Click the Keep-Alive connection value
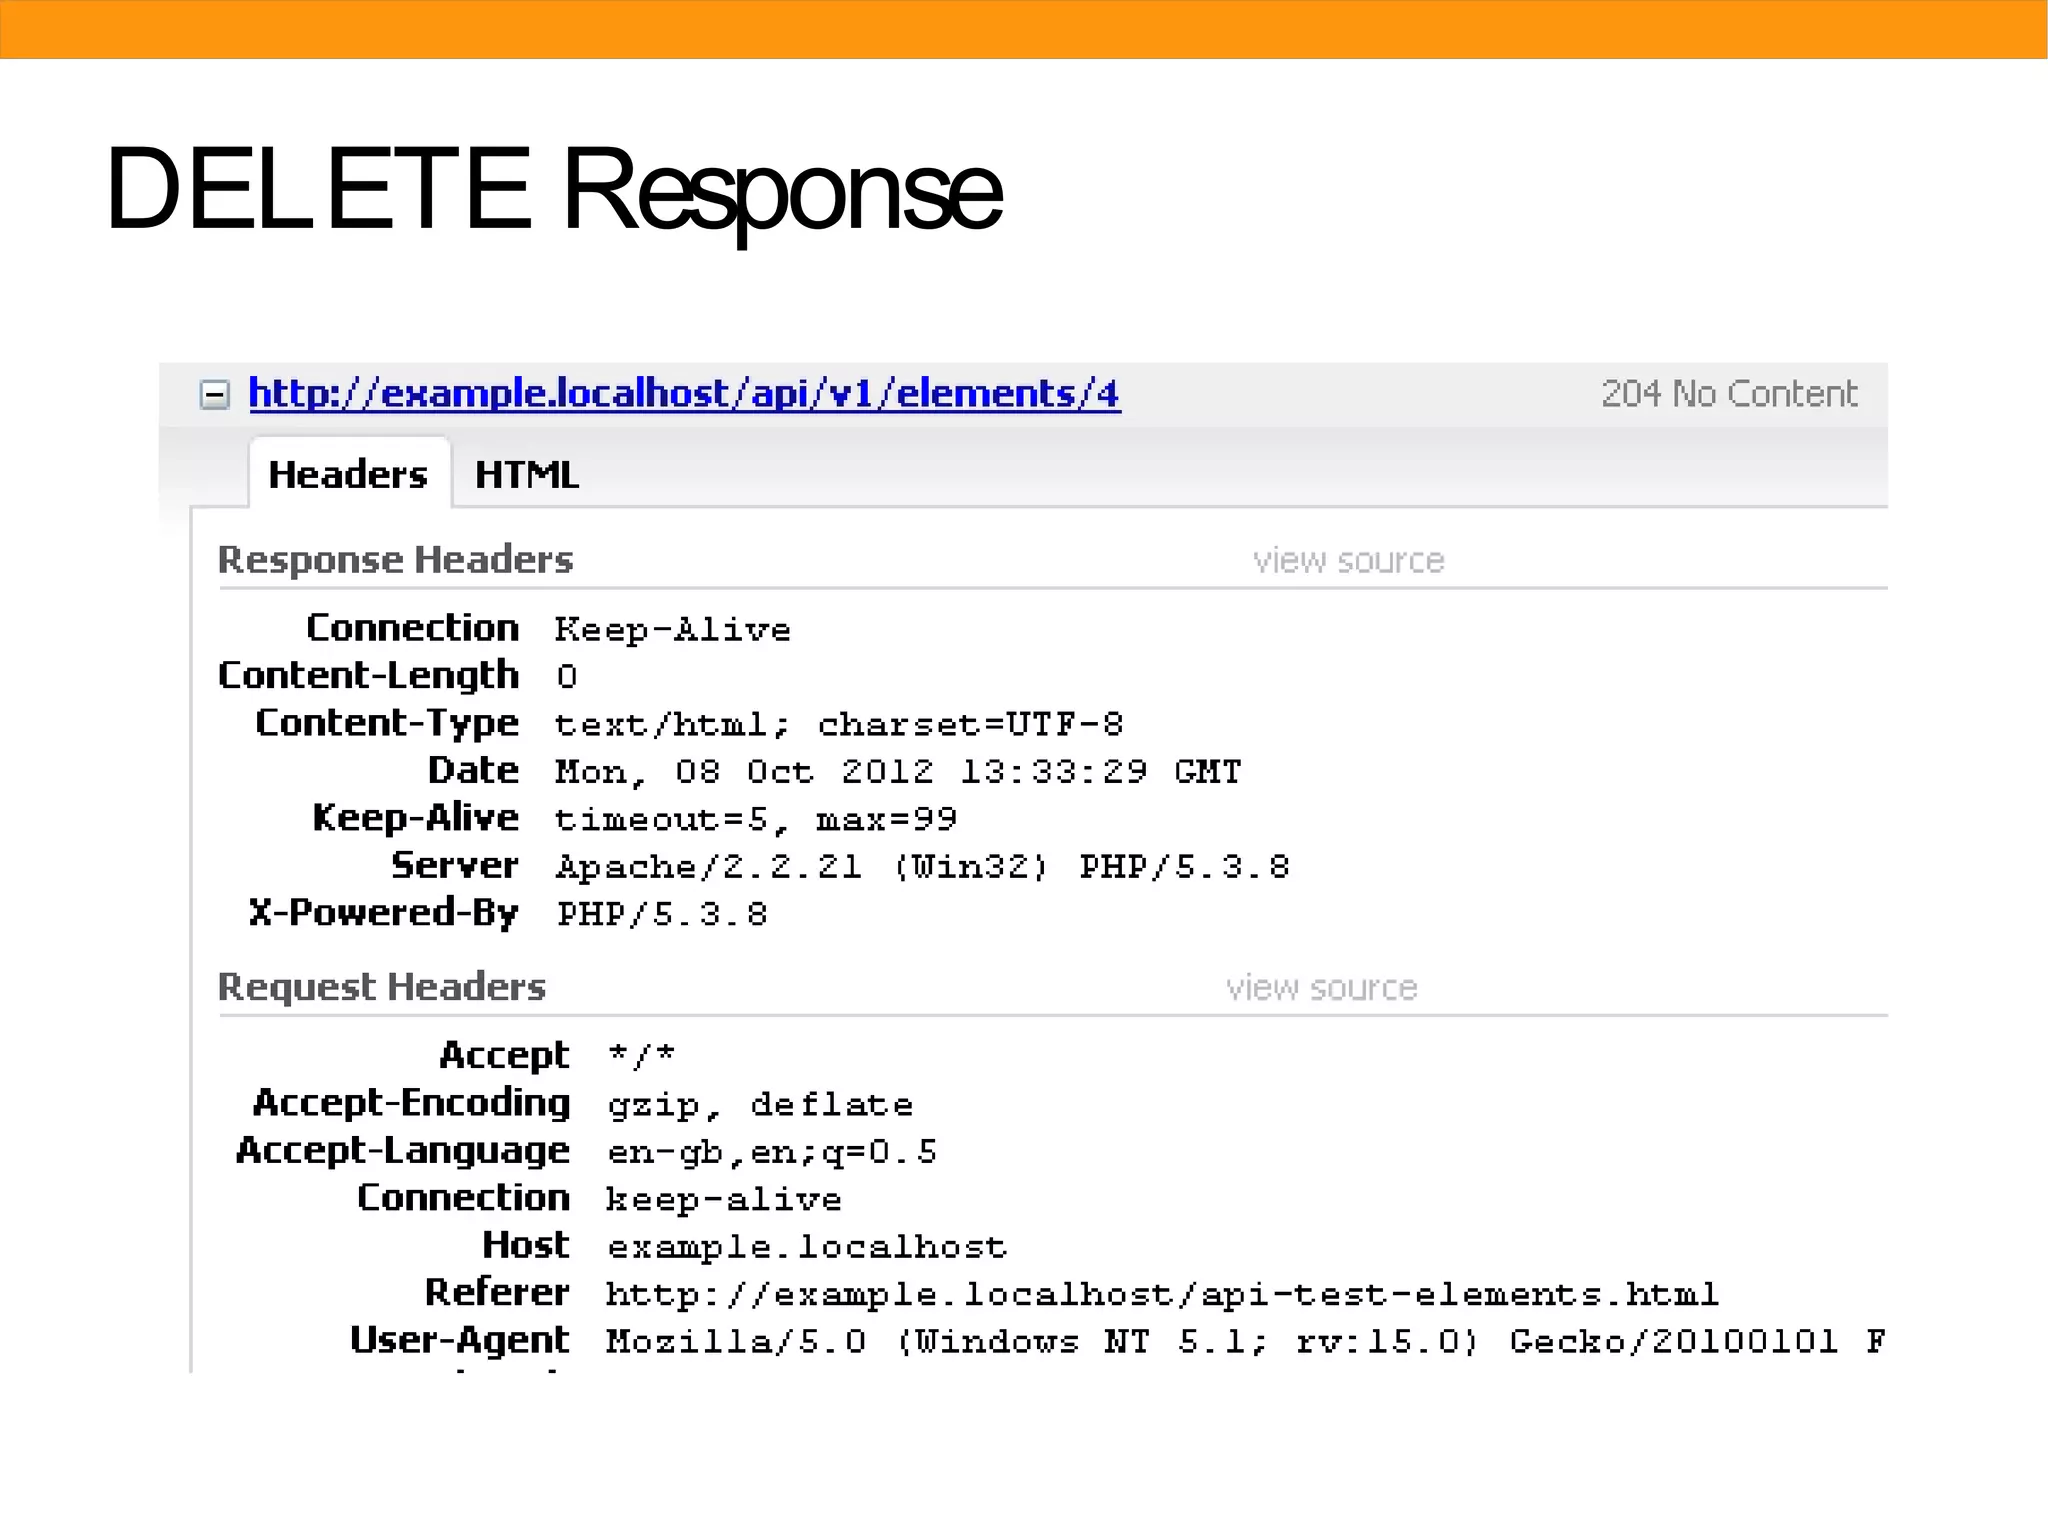 tap(672, 630)
